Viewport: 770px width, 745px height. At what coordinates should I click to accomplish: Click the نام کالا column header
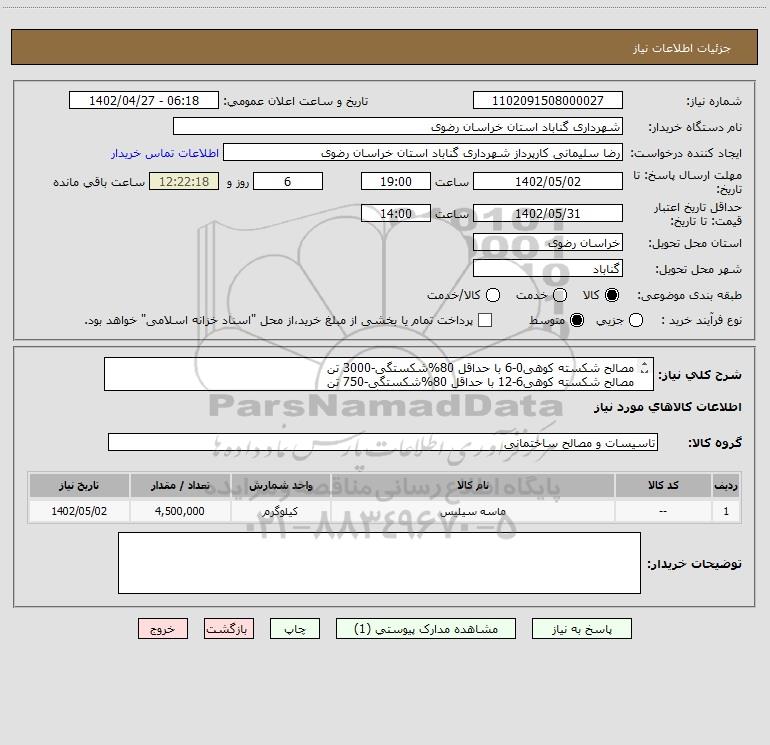pyautogui.click(x=472, y=486)
